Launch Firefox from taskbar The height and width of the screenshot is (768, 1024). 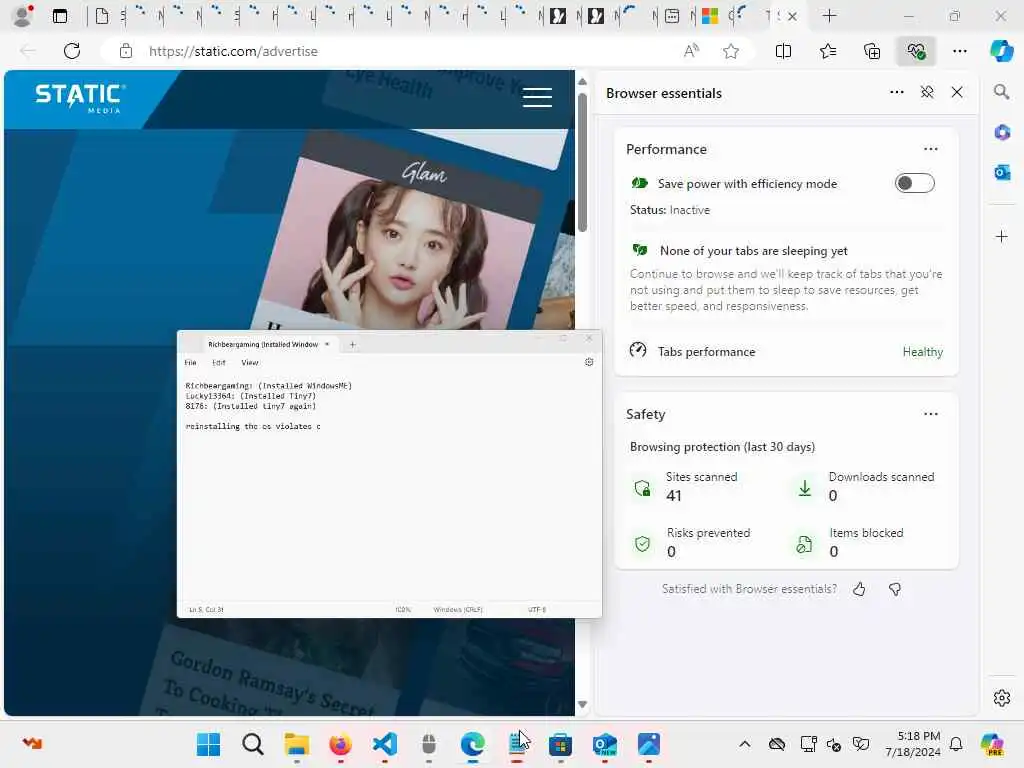[x=340, y=744]
